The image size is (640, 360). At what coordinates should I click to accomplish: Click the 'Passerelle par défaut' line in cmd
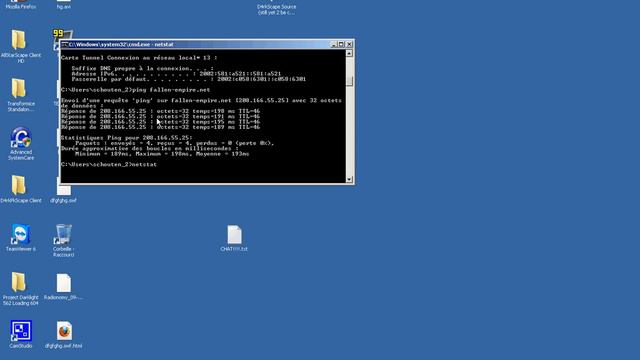pyautogui.click(x=189, y=79)
